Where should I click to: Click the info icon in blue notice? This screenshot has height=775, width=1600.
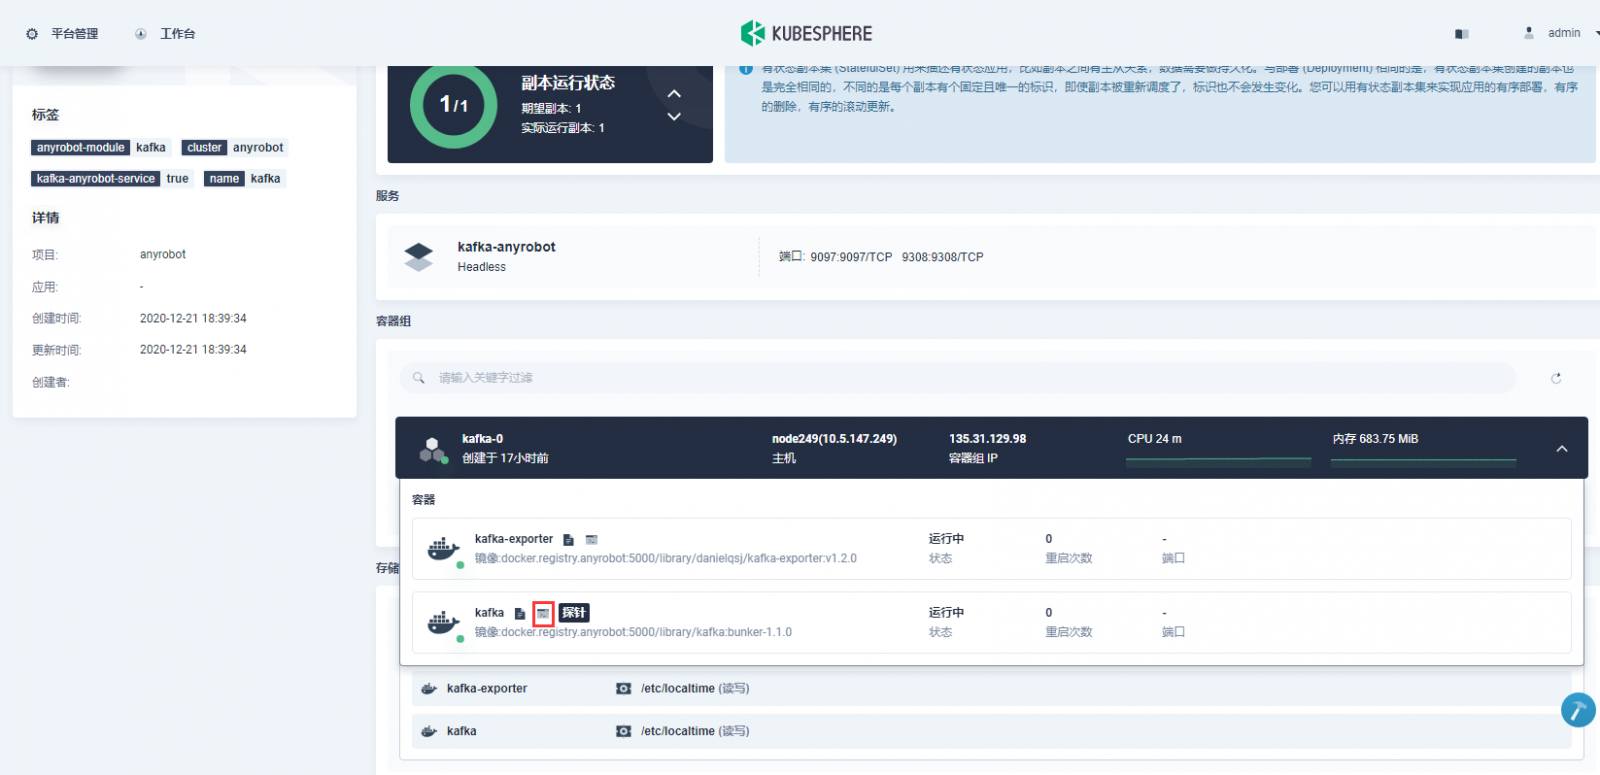[x=745, y=69]
